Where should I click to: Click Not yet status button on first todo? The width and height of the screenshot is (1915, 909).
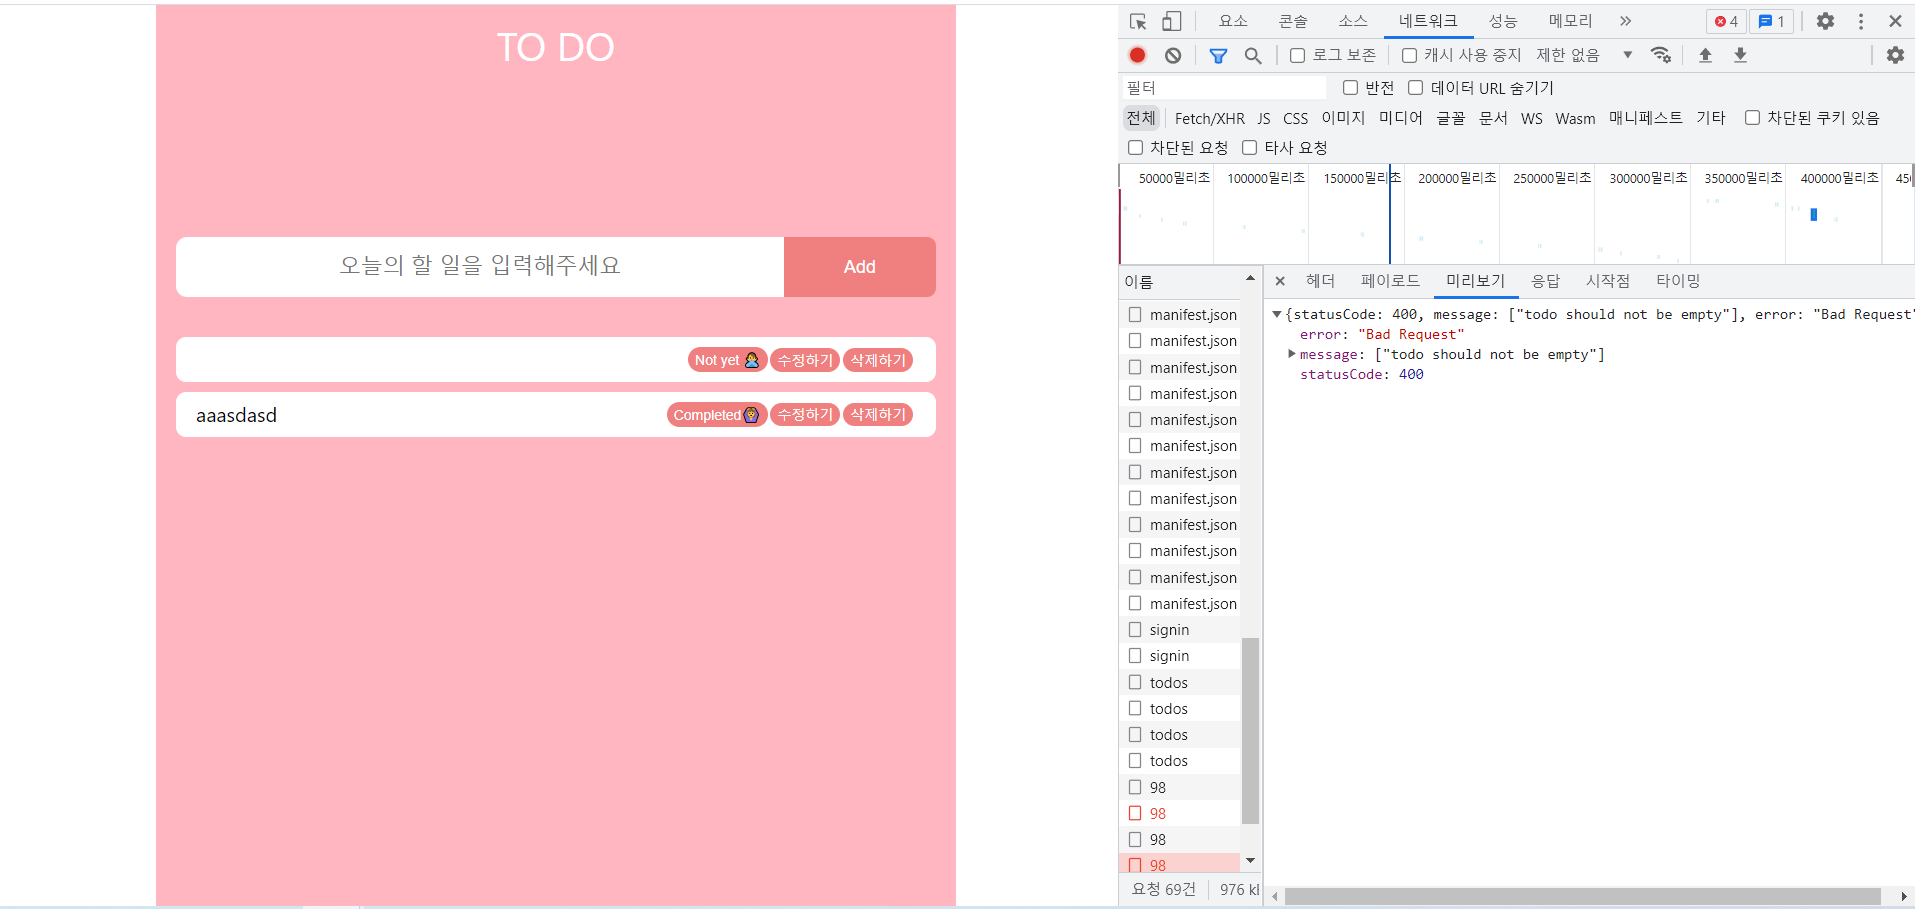(x=727, y=360)
